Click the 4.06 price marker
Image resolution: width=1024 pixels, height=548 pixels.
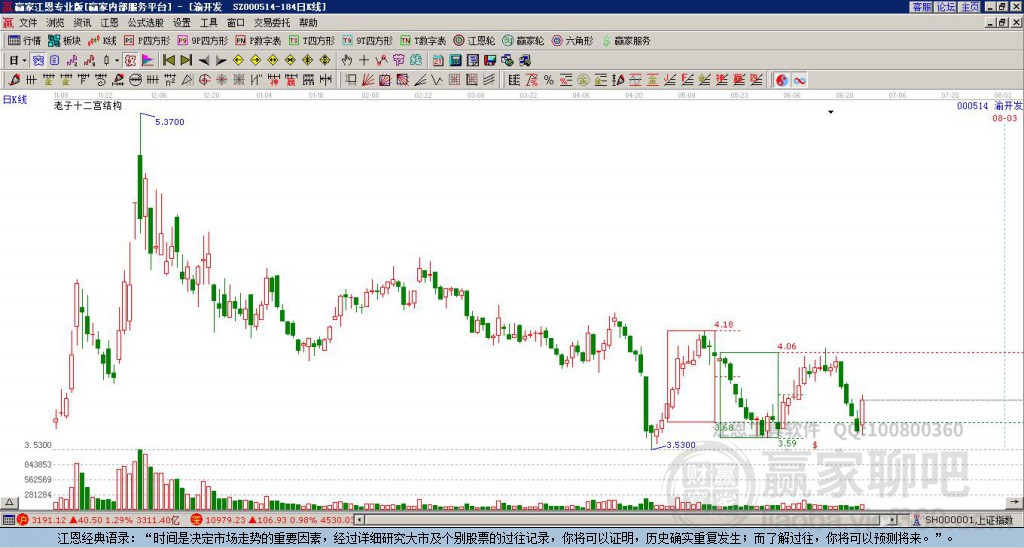click(x=787, y=346)
